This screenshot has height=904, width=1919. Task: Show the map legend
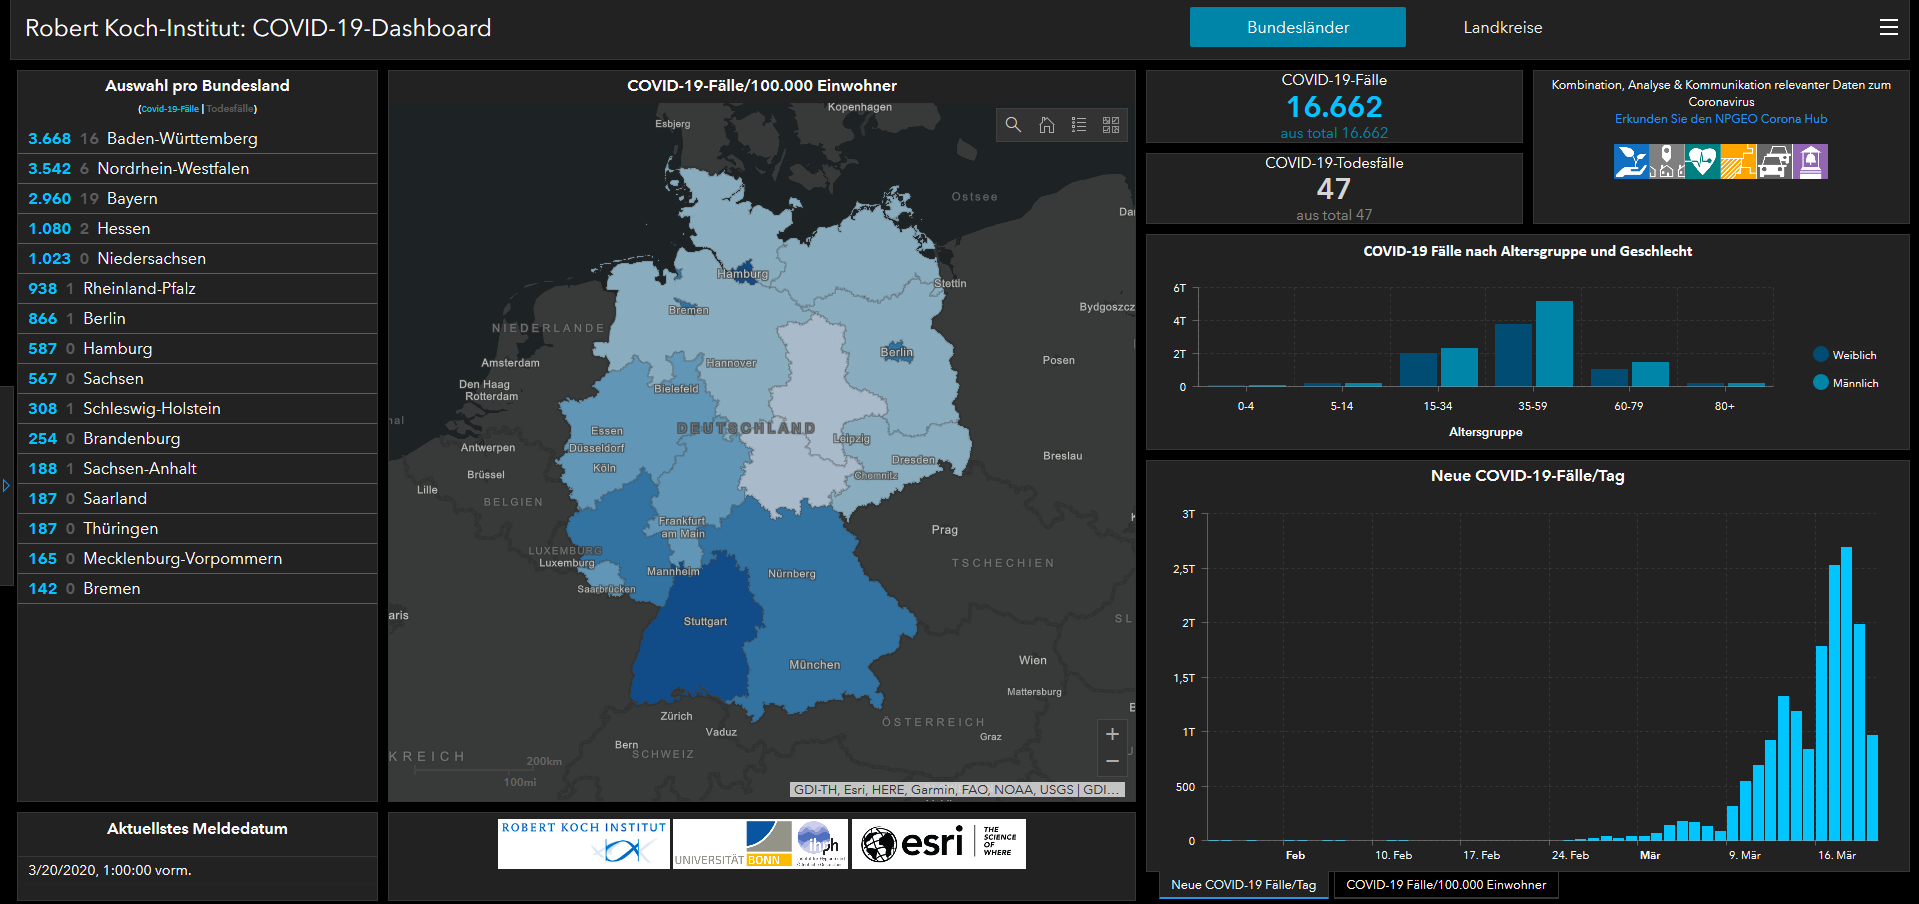pyautogui.click(x=1079, y=125)
